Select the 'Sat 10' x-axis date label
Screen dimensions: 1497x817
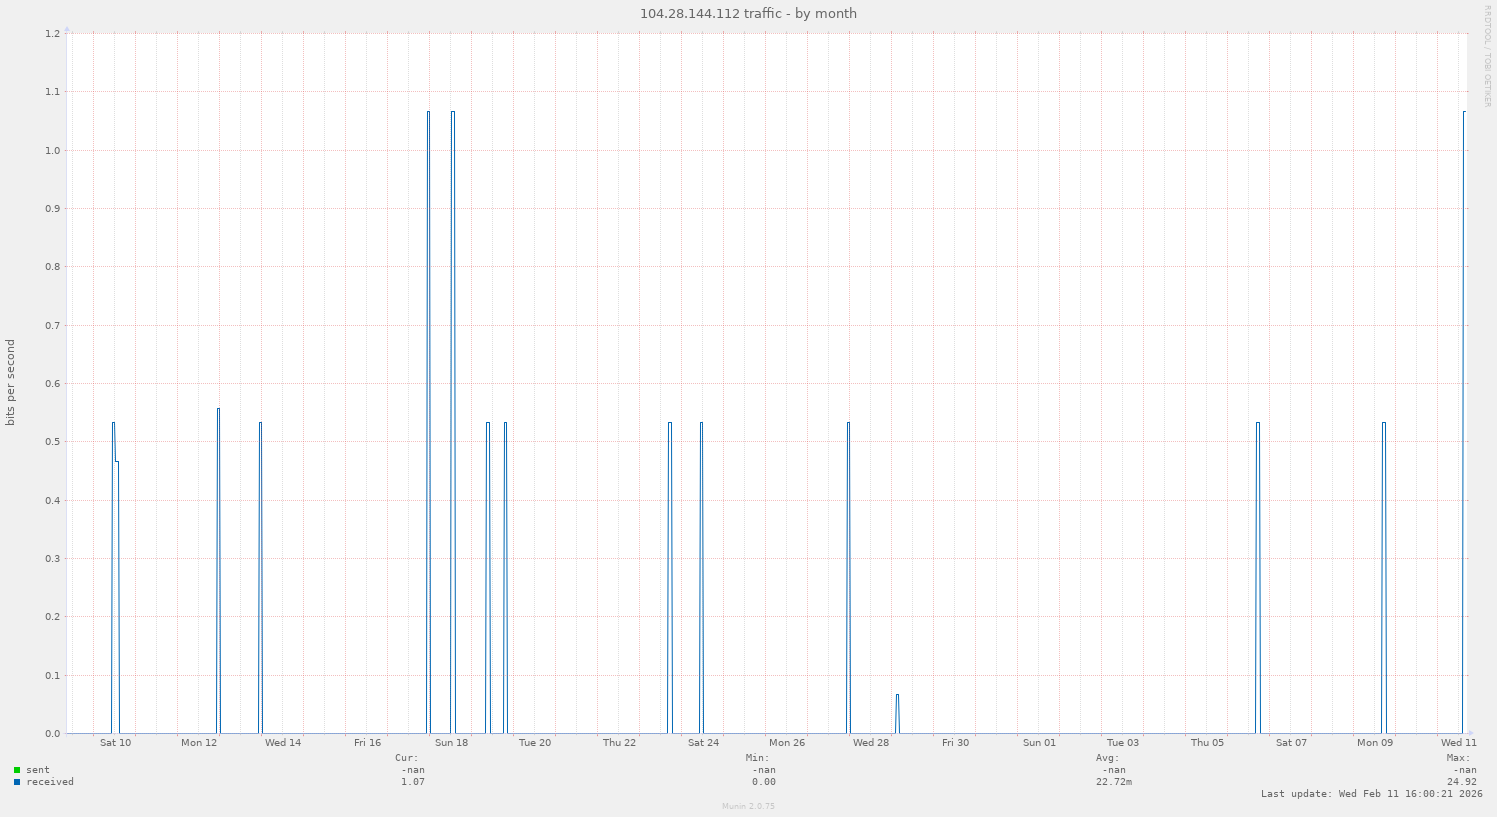point(115,743)
